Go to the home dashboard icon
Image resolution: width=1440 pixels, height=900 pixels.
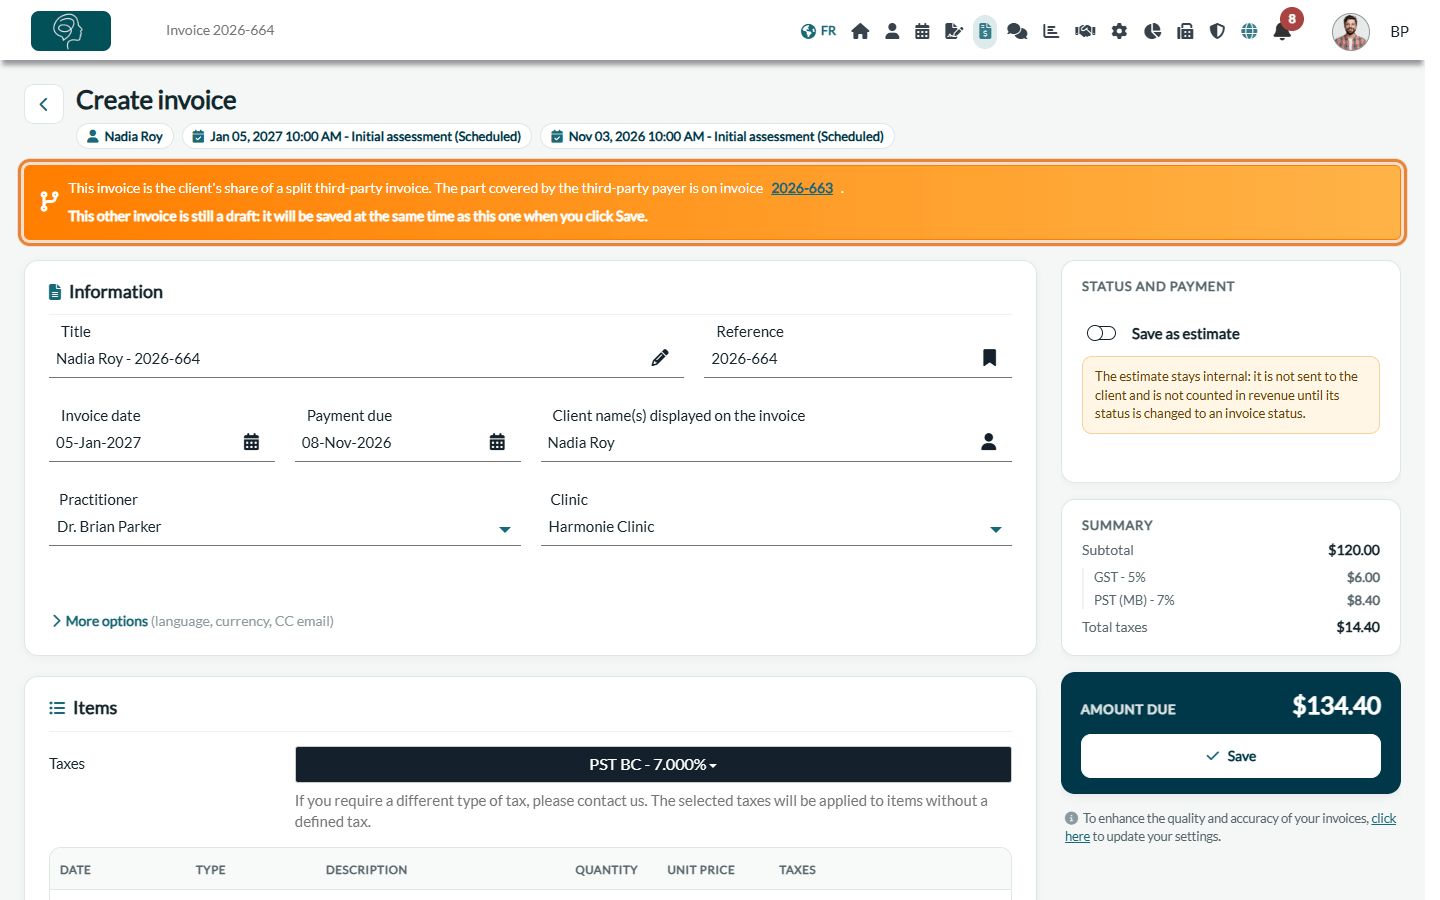[860, 31]
